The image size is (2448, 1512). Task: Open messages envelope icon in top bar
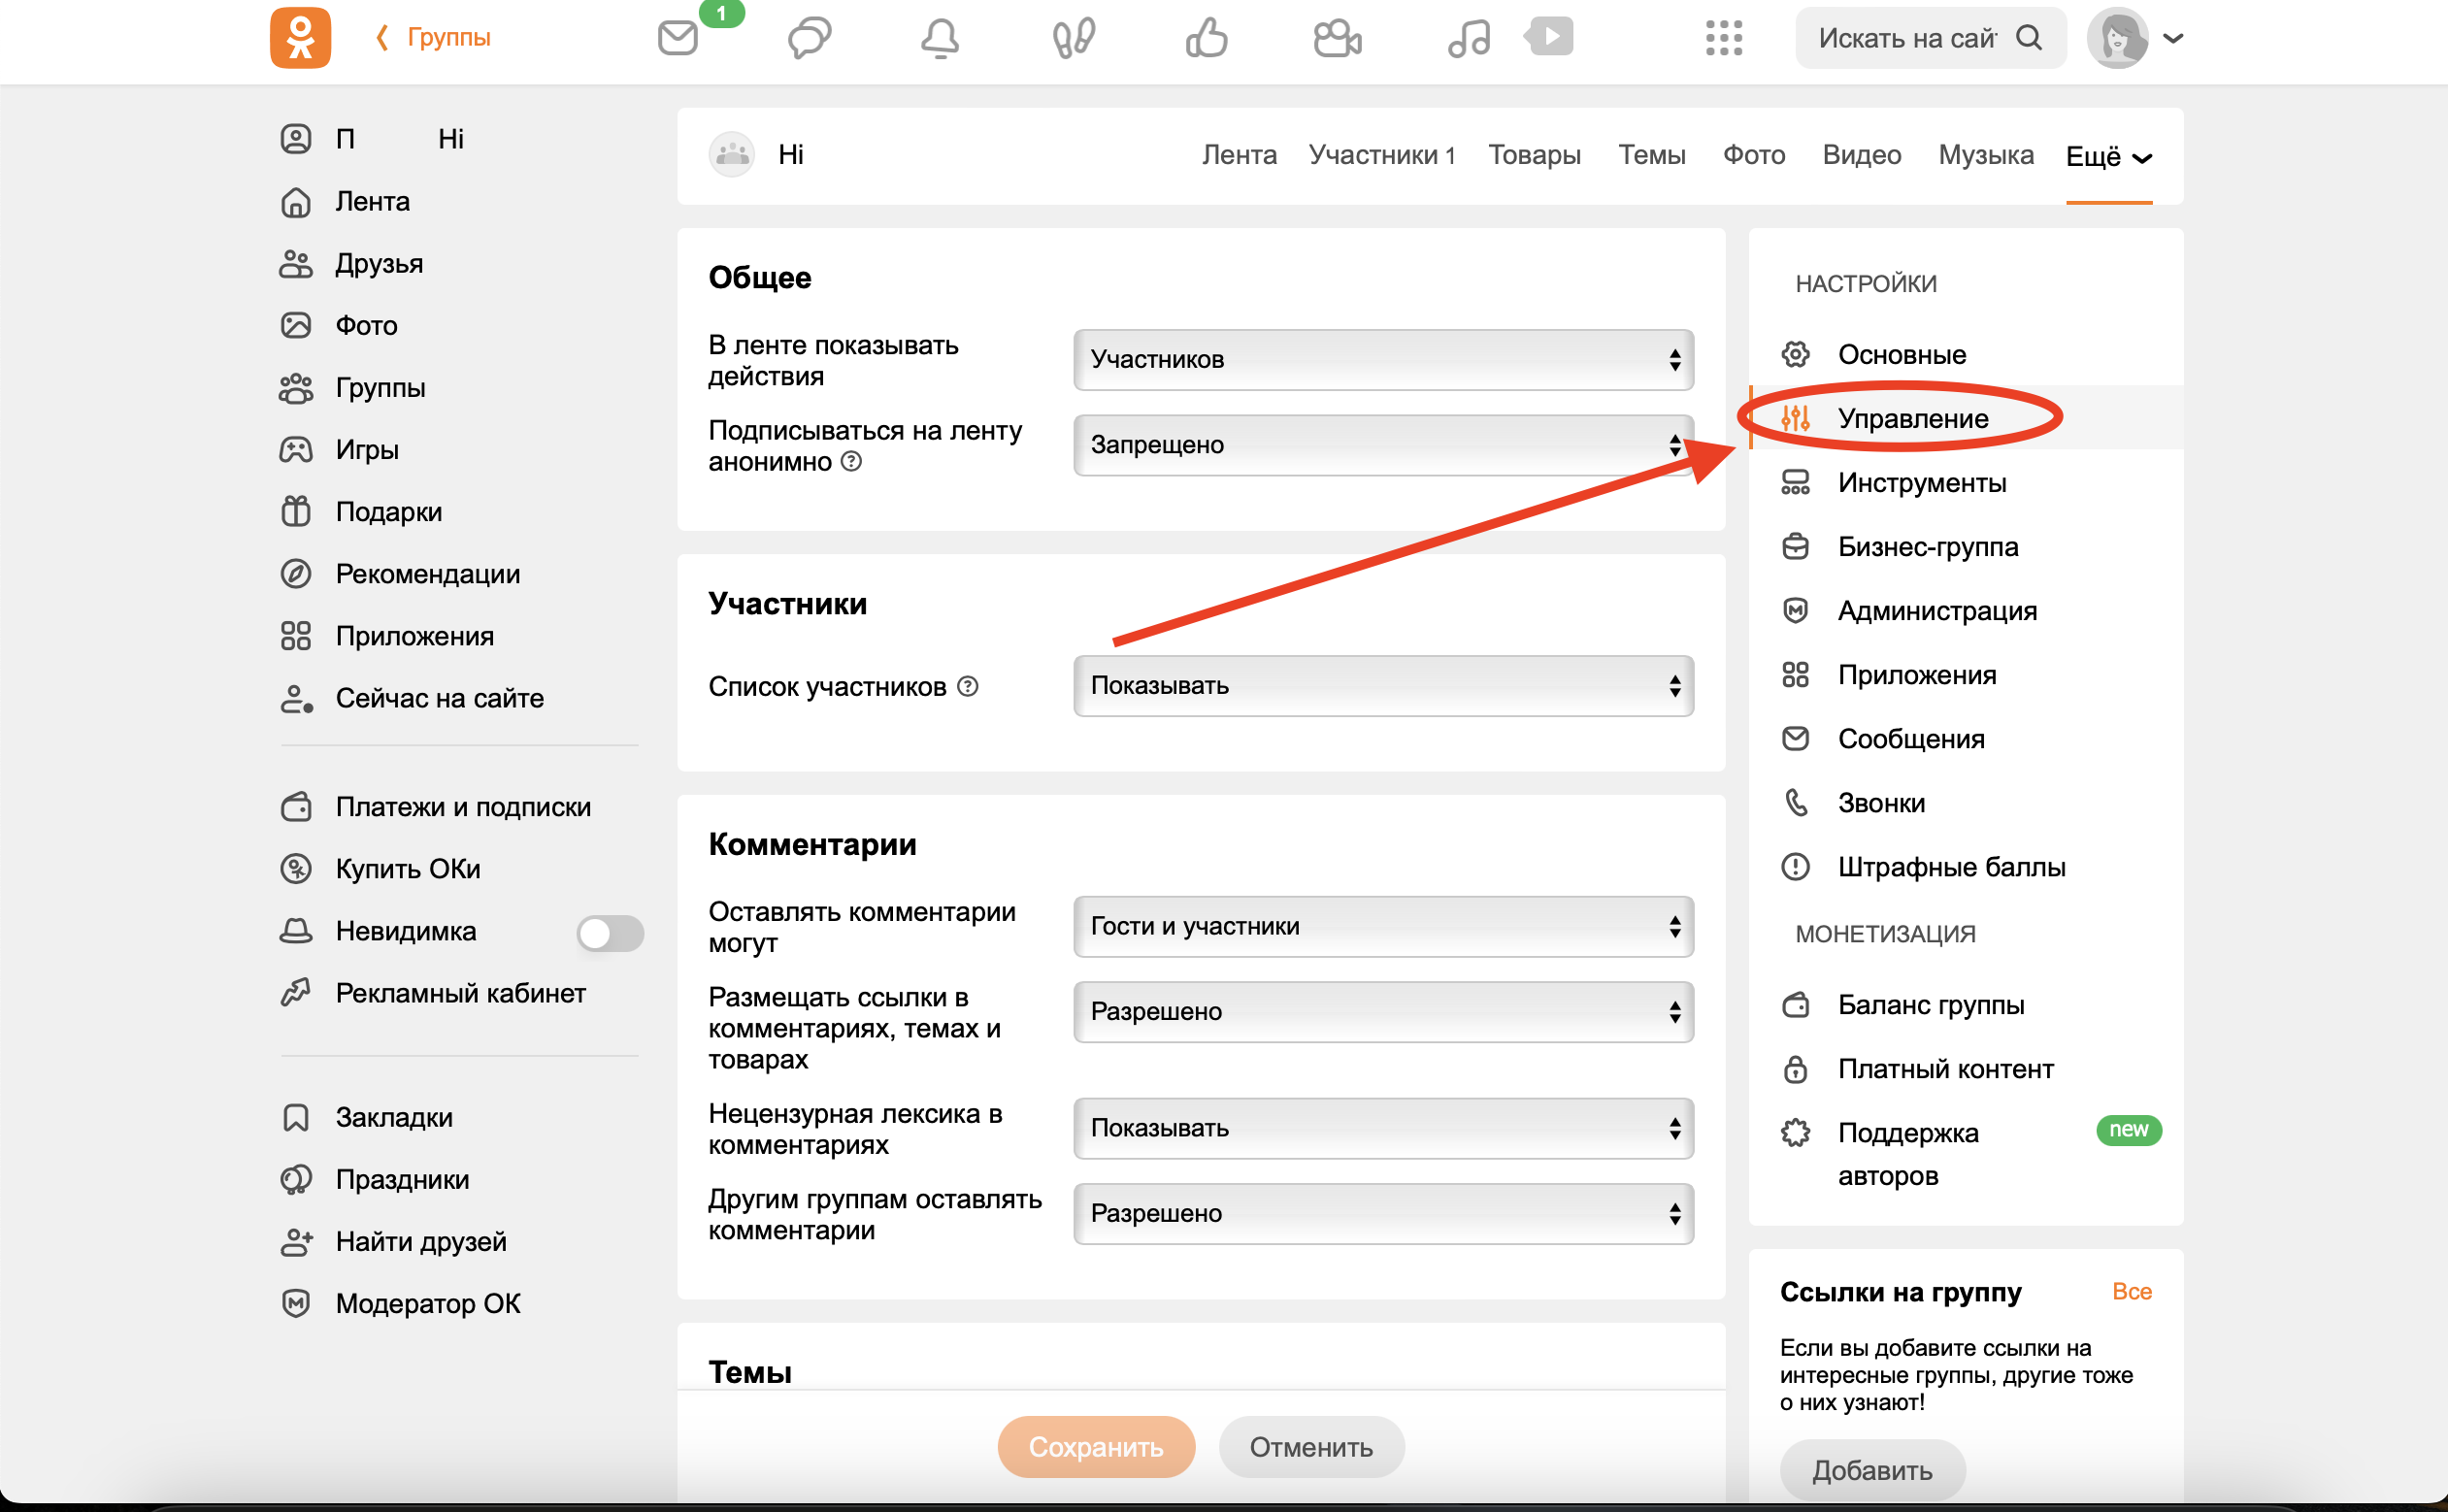678,38
